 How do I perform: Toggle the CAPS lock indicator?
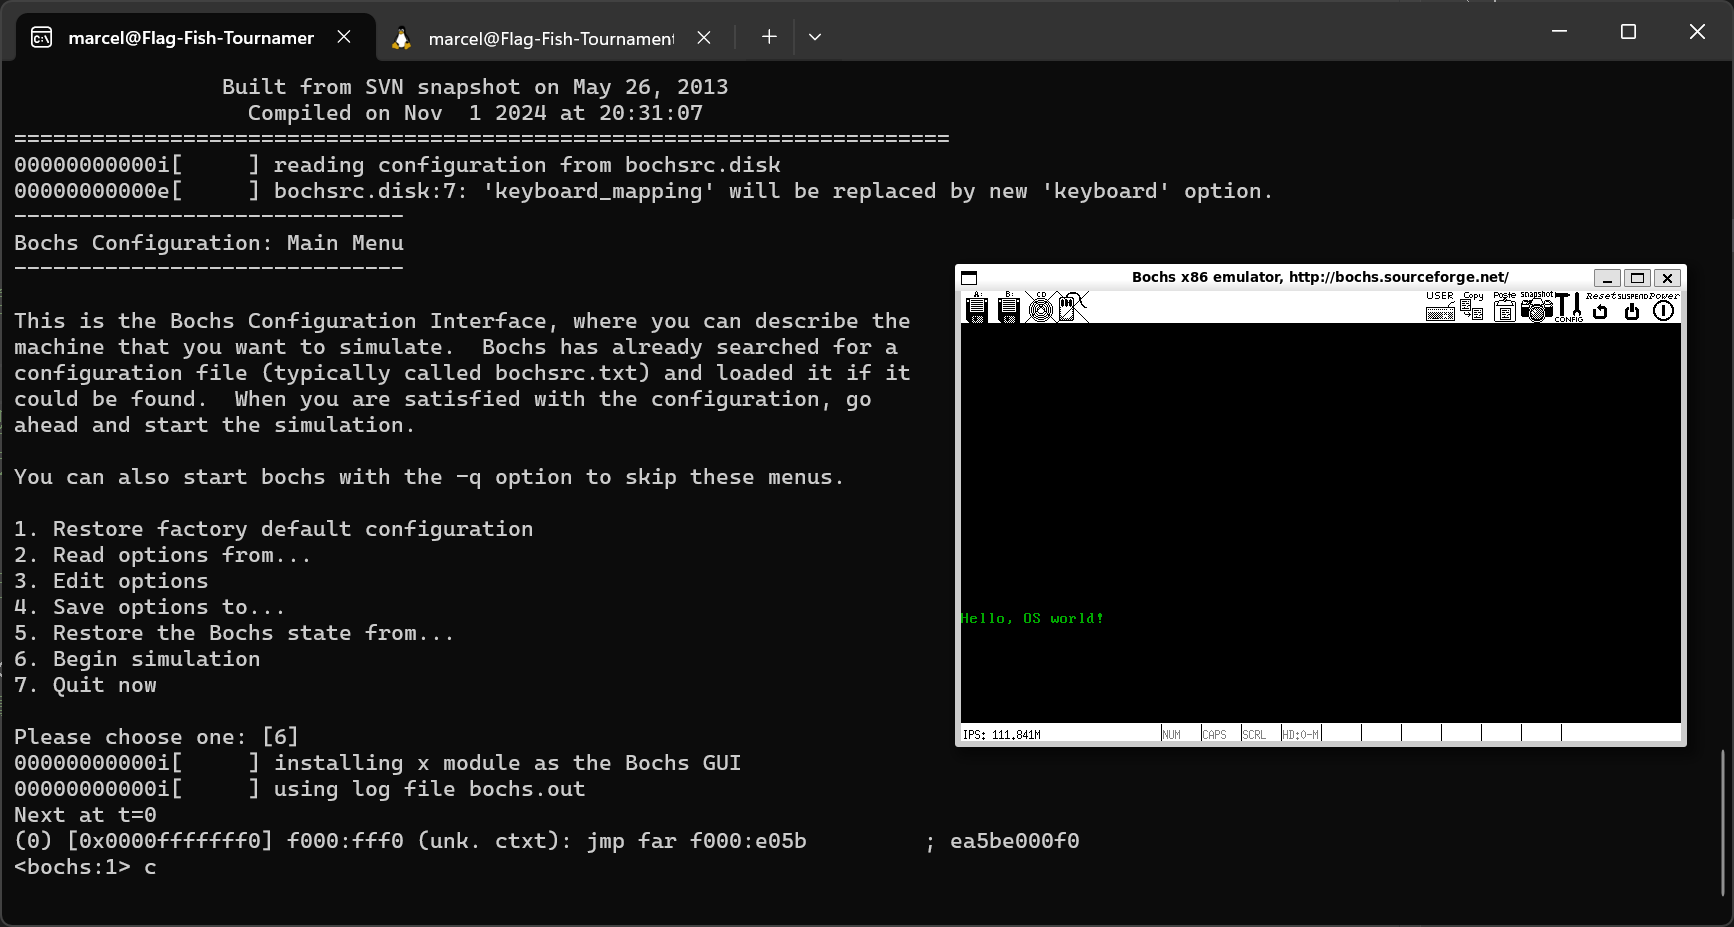(x=1214, y=733)
